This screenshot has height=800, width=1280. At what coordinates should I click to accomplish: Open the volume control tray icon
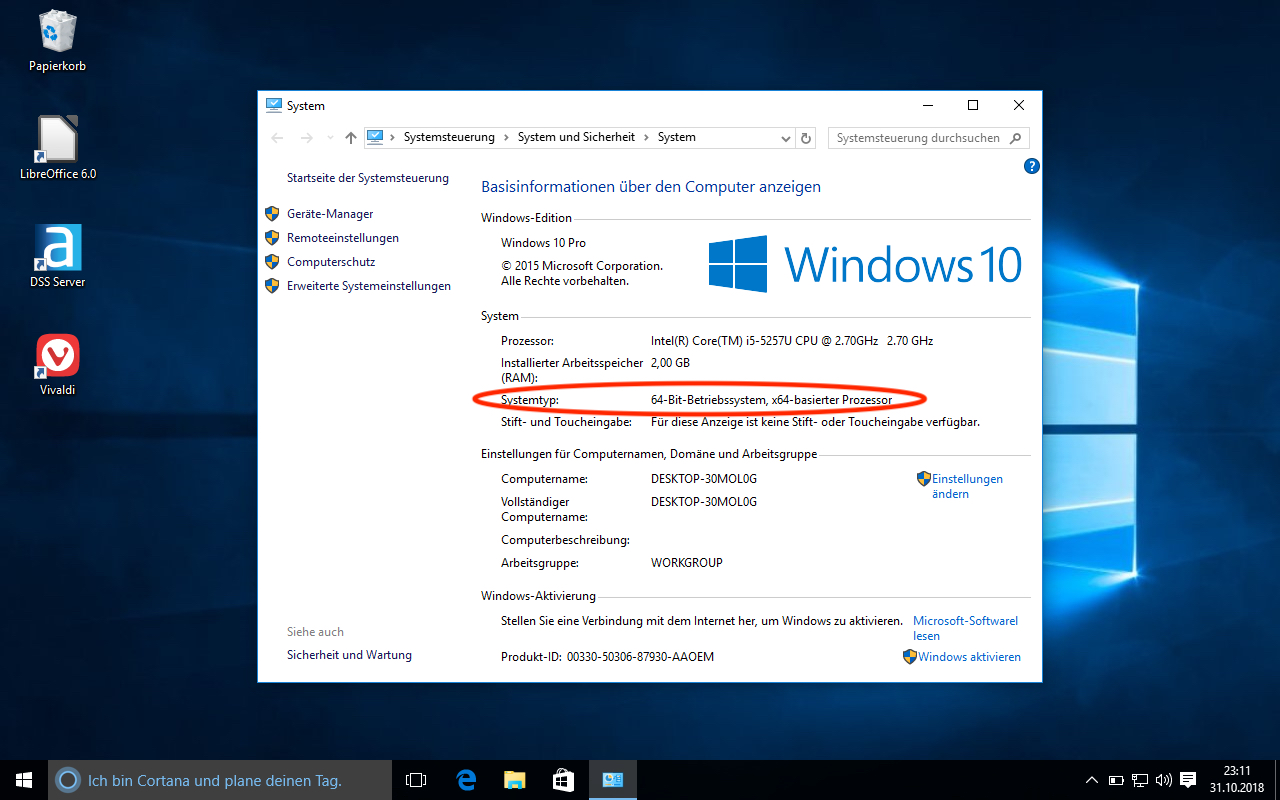click(1163, 780)
